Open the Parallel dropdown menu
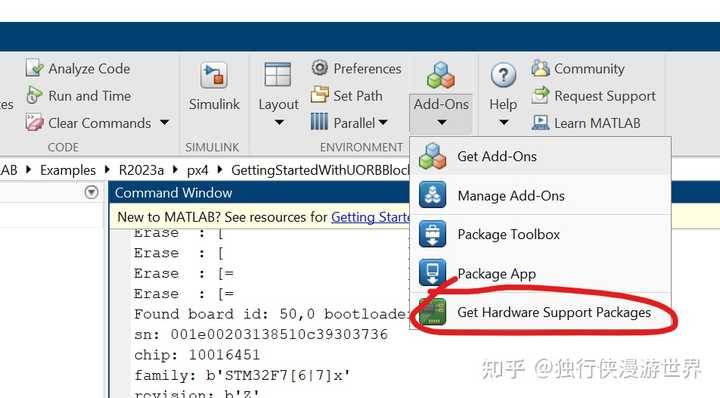 point(349,123)
